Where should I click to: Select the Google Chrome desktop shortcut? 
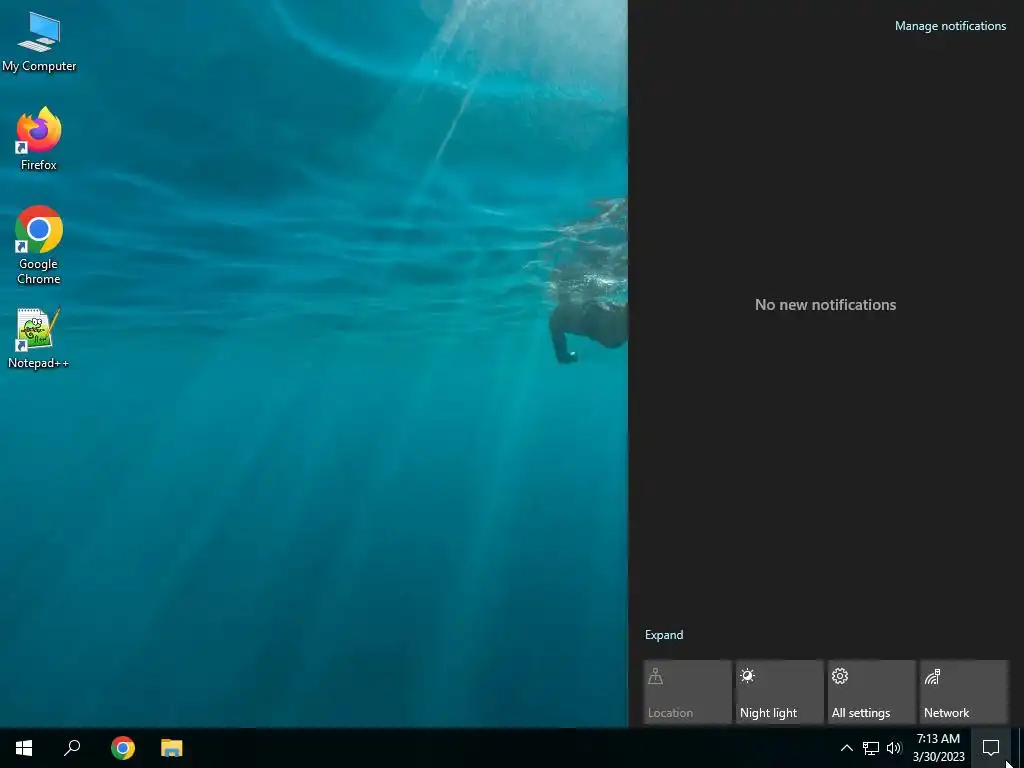(39, 245)
